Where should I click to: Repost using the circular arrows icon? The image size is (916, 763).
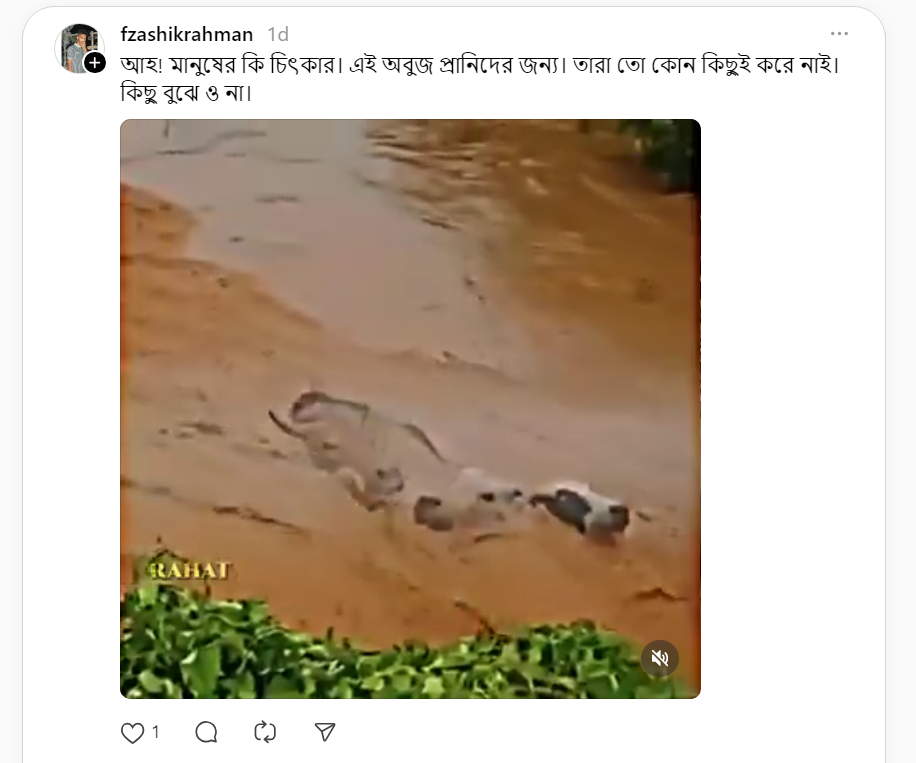(265, 732)
